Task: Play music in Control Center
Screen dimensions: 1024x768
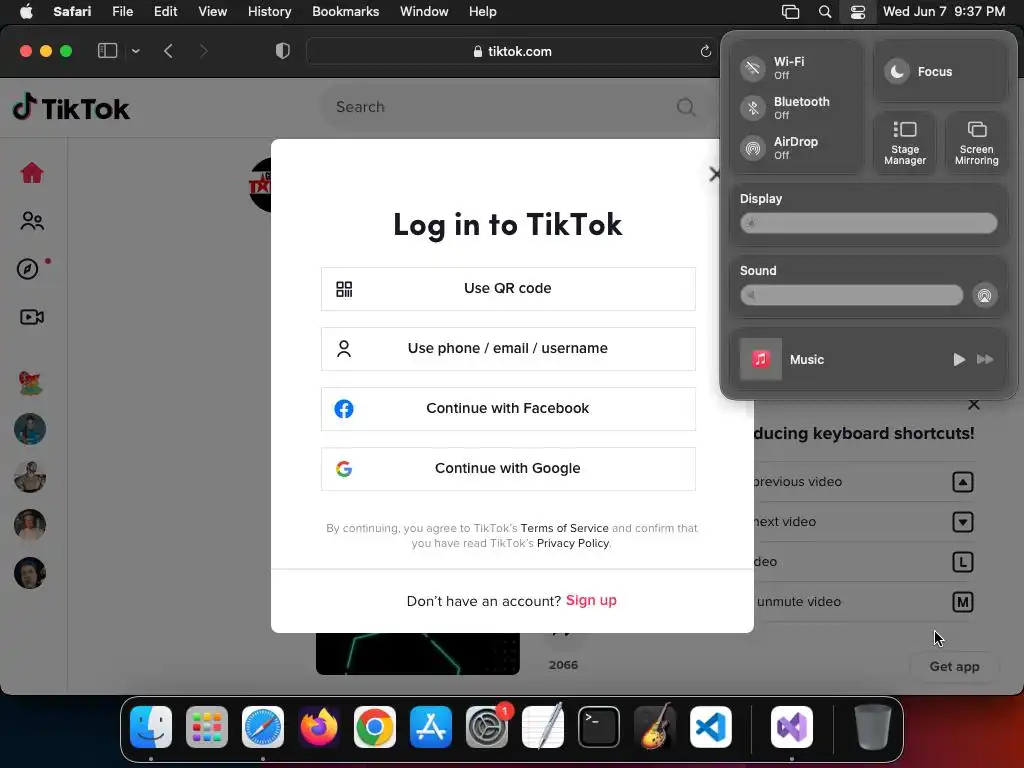Action: pyautogui.click(x=959, y=359)
